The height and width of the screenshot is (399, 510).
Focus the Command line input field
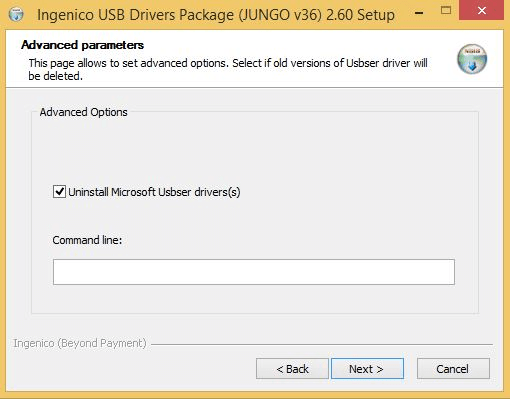click(x=254, y=272)
